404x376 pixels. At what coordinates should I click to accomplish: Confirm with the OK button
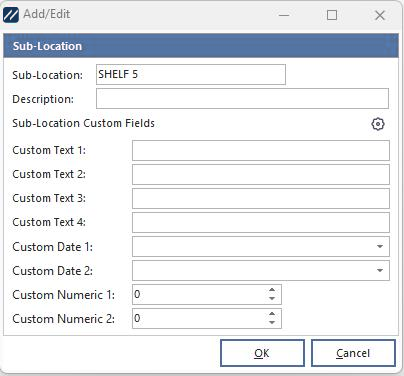pos(262,353)
